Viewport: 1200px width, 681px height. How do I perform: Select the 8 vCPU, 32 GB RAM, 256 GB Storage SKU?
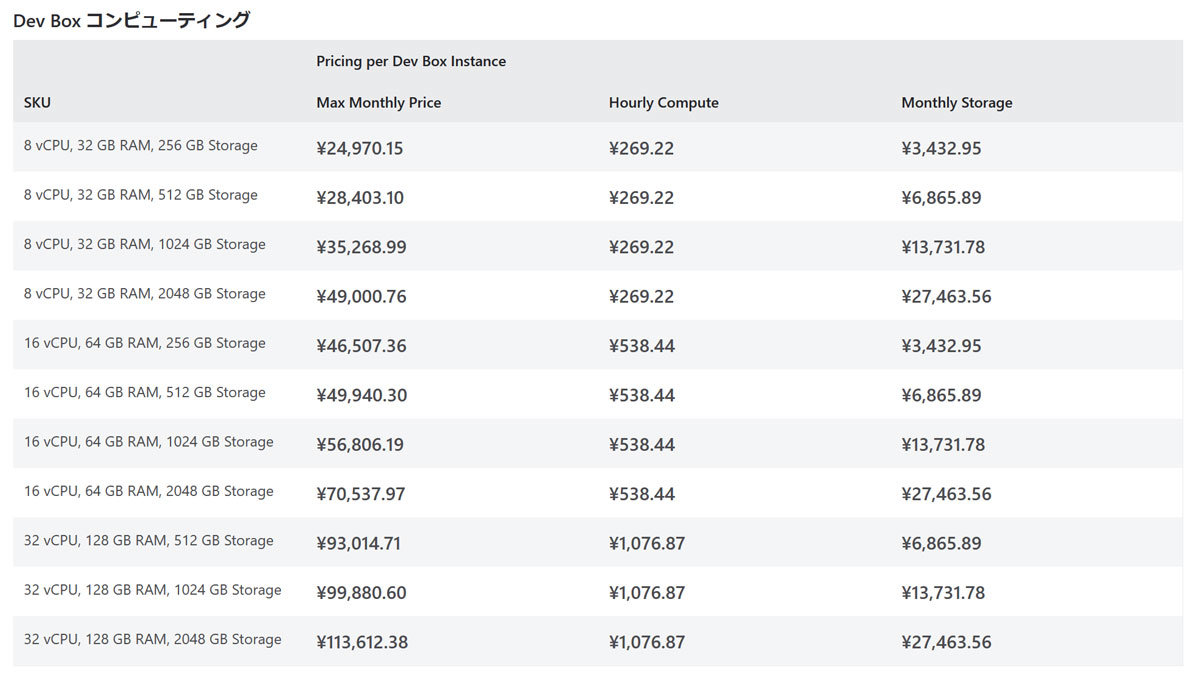pos(141,146)
